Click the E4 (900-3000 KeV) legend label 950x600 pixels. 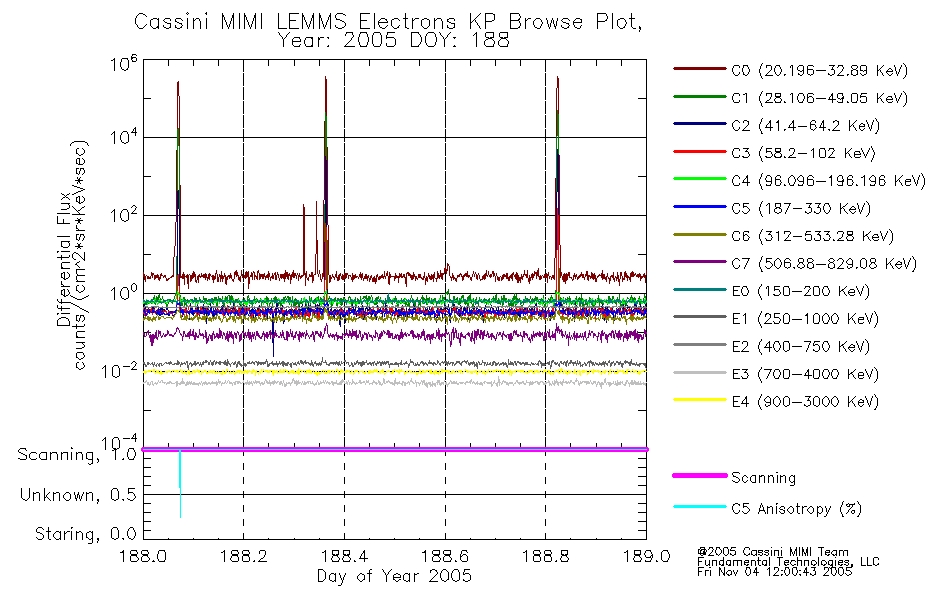805,402
